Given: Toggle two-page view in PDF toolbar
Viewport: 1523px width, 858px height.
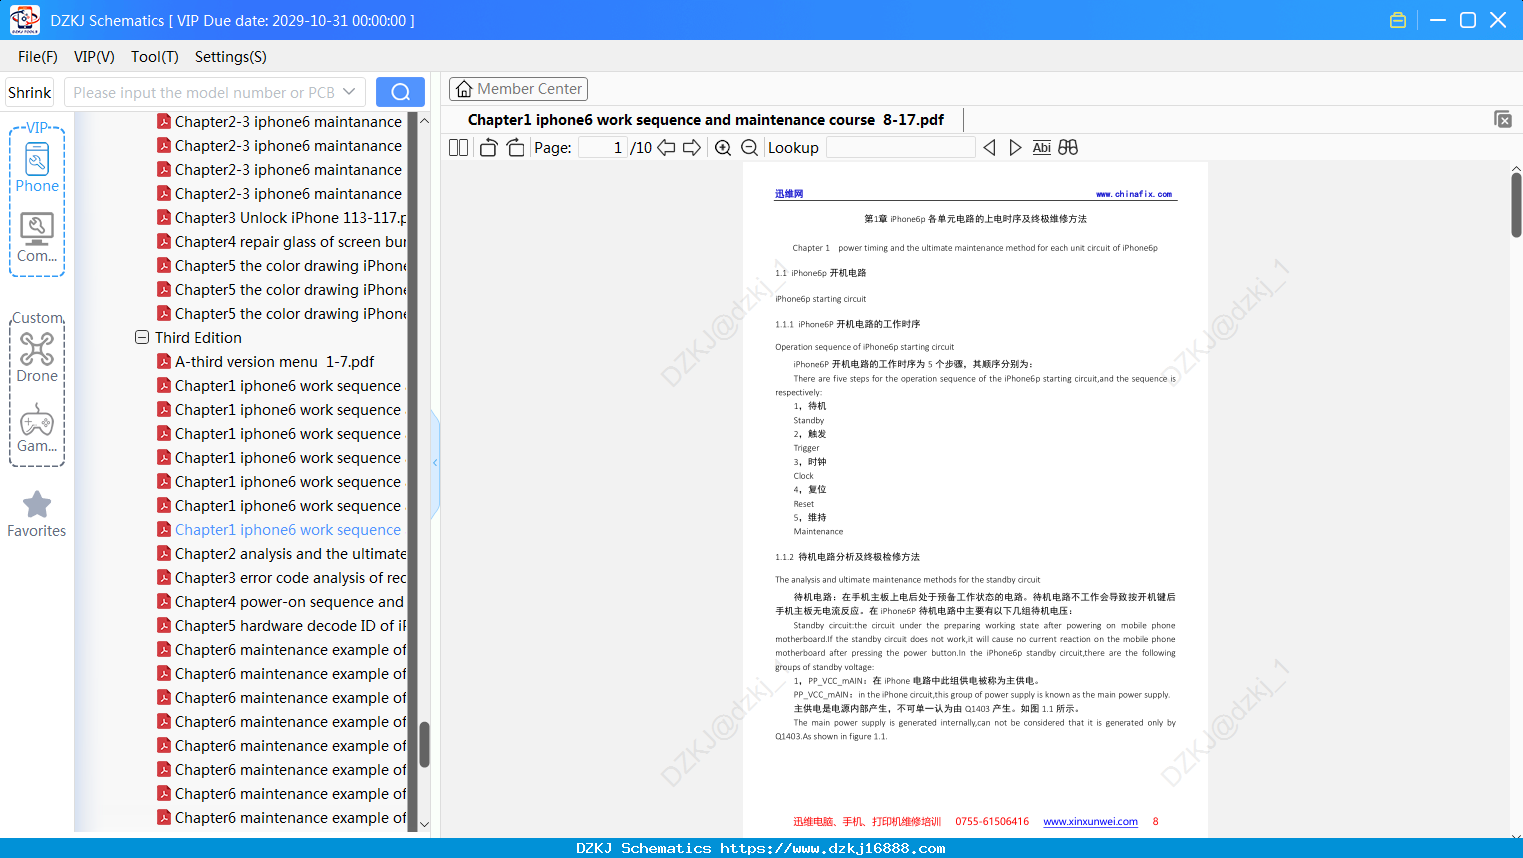Looking at the screenshot, I should pyautogui.click(x=459, y=148).
